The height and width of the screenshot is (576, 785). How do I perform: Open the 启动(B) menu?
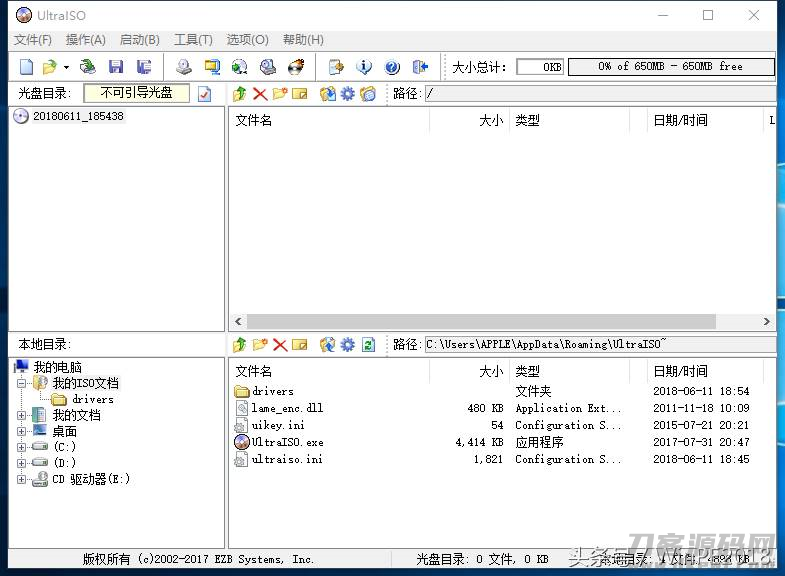(140, 40)
